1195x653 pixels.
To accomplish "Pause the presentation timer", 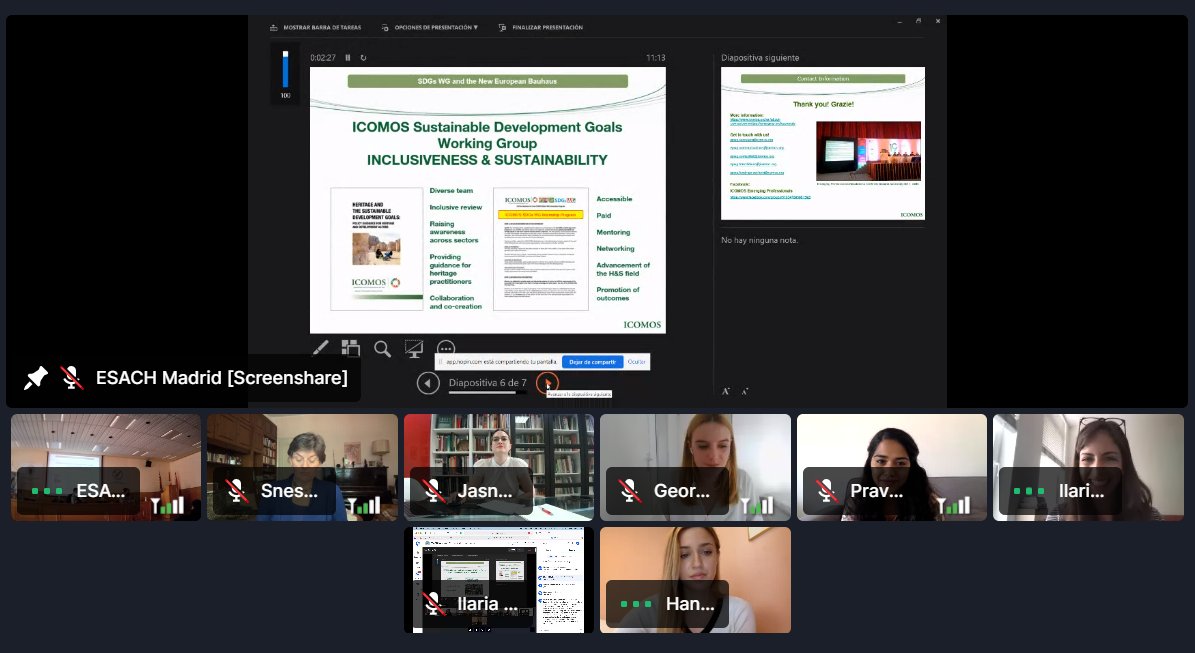I will 348,58.
